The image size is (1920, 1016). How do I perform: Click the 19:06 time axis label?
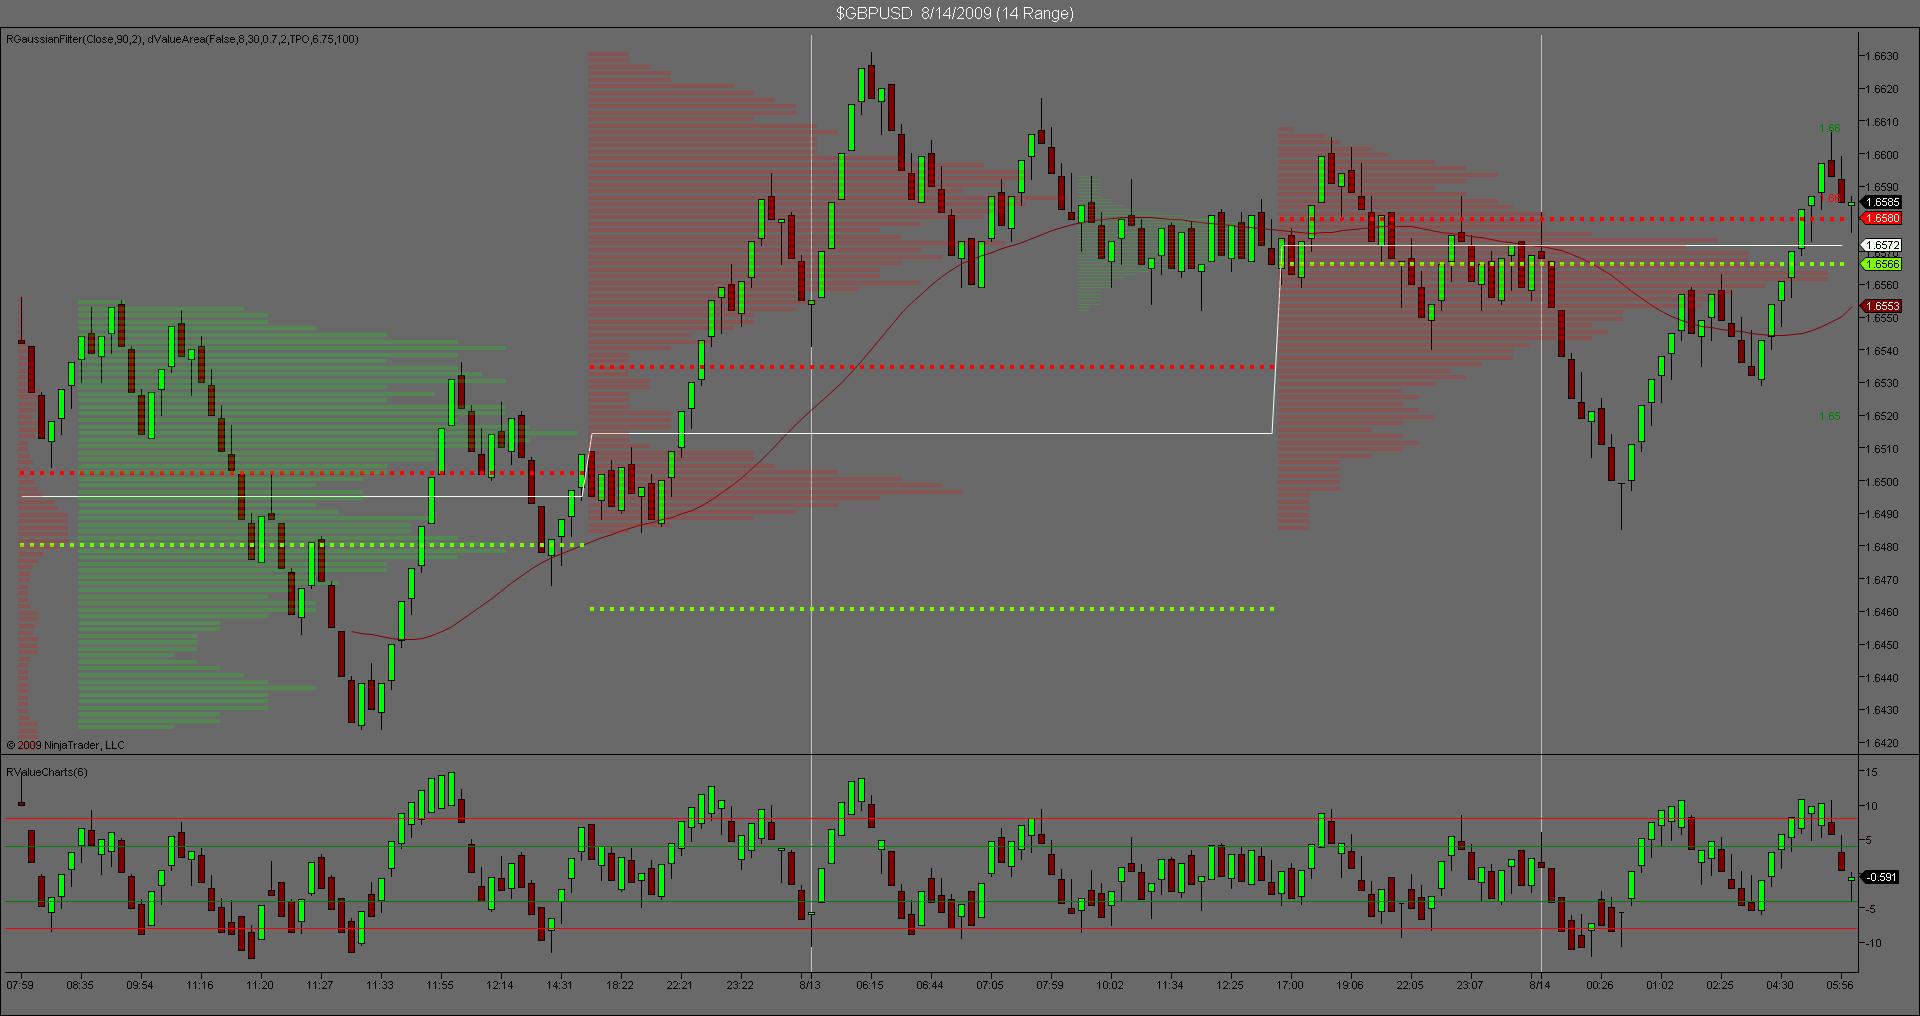tap(1350, 985)
